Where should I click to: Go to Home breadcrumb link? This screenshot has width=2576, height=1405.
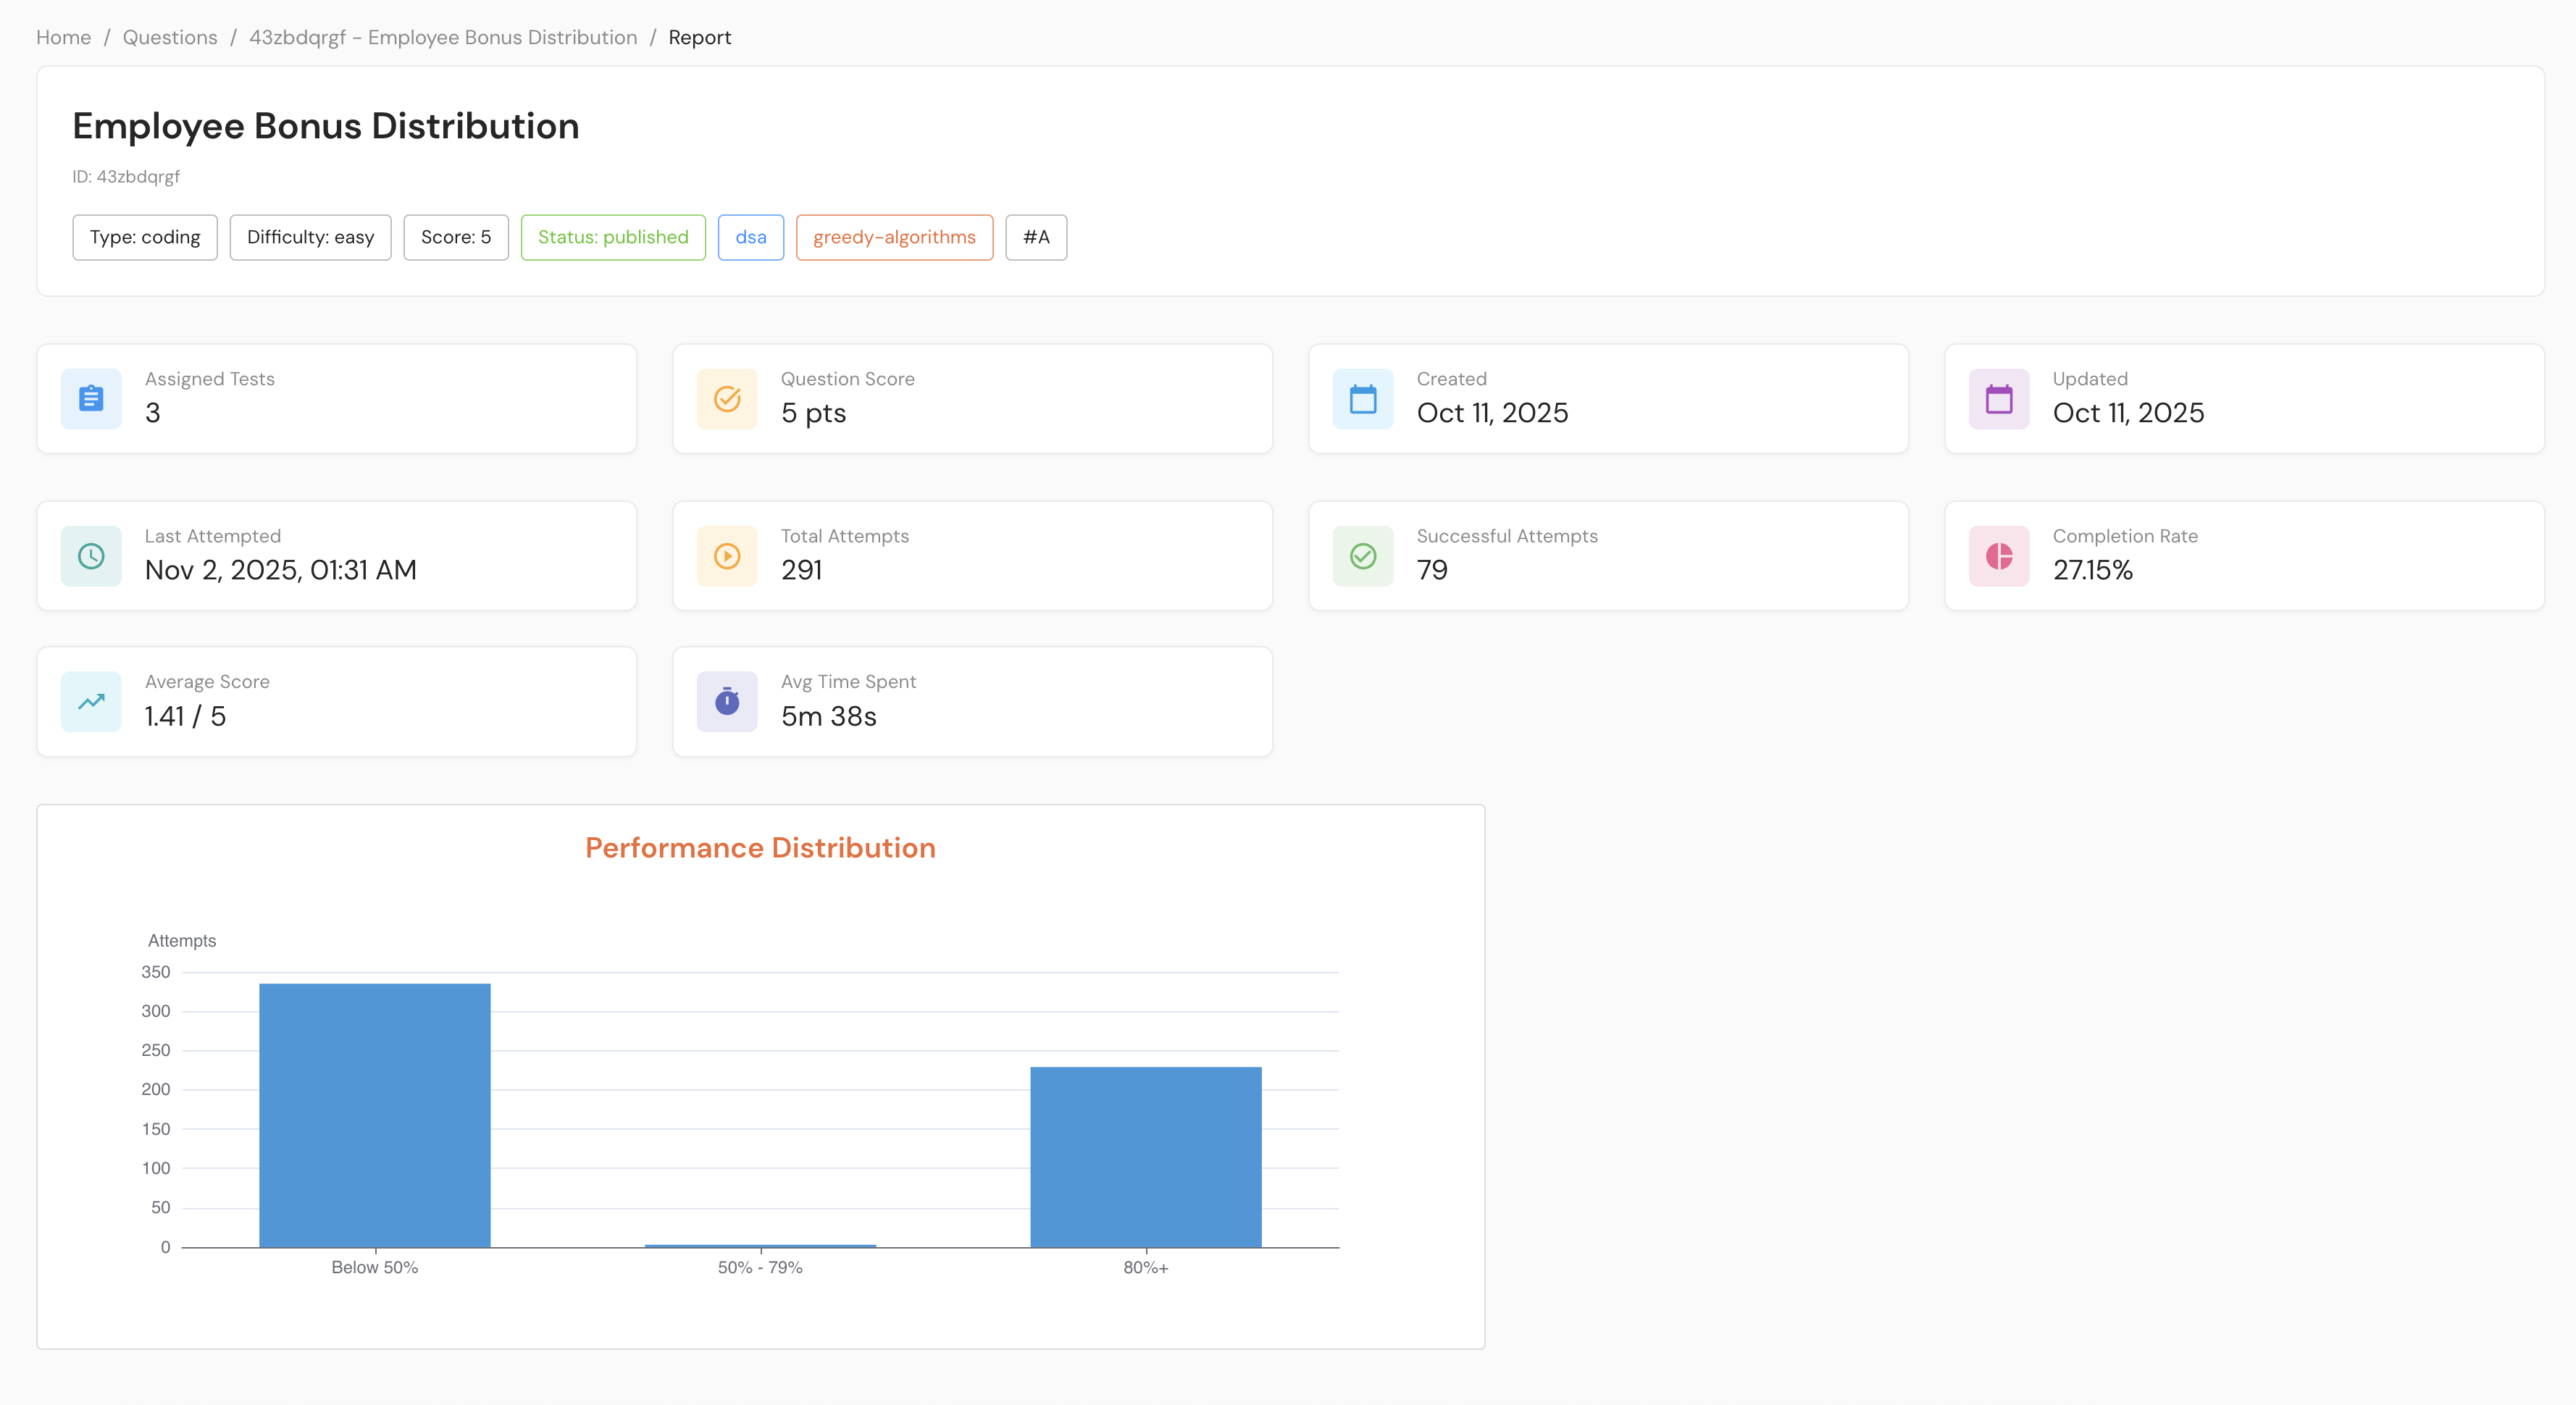coord(63,37)
